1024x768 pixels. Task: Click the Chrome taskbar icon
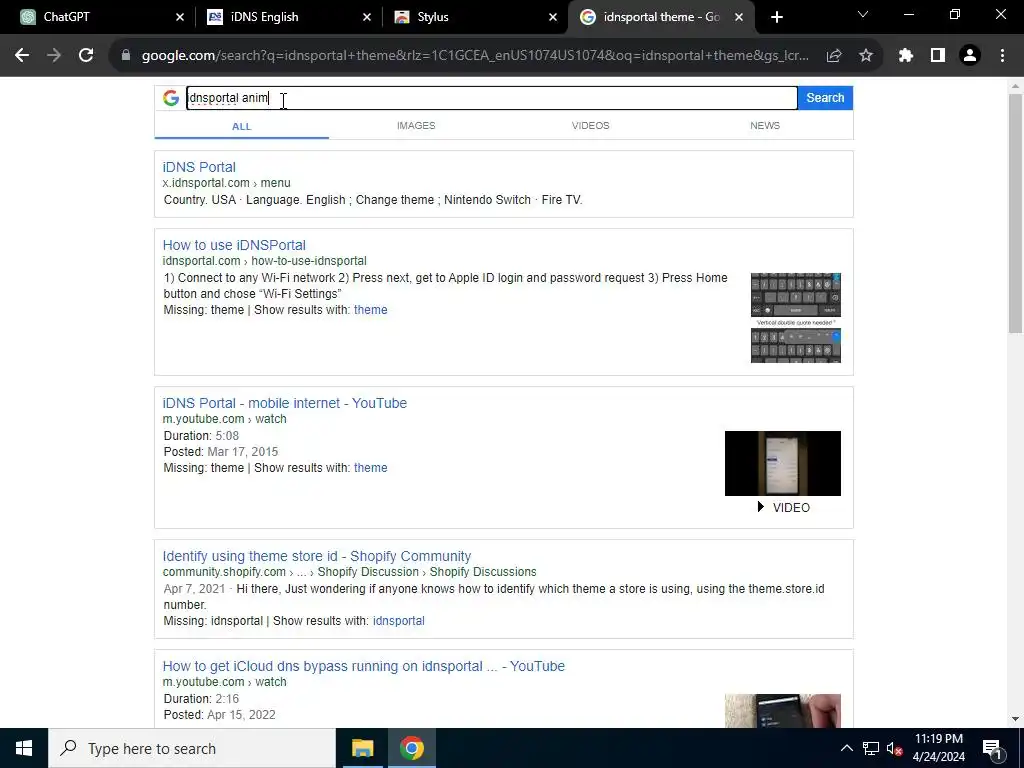411,748
